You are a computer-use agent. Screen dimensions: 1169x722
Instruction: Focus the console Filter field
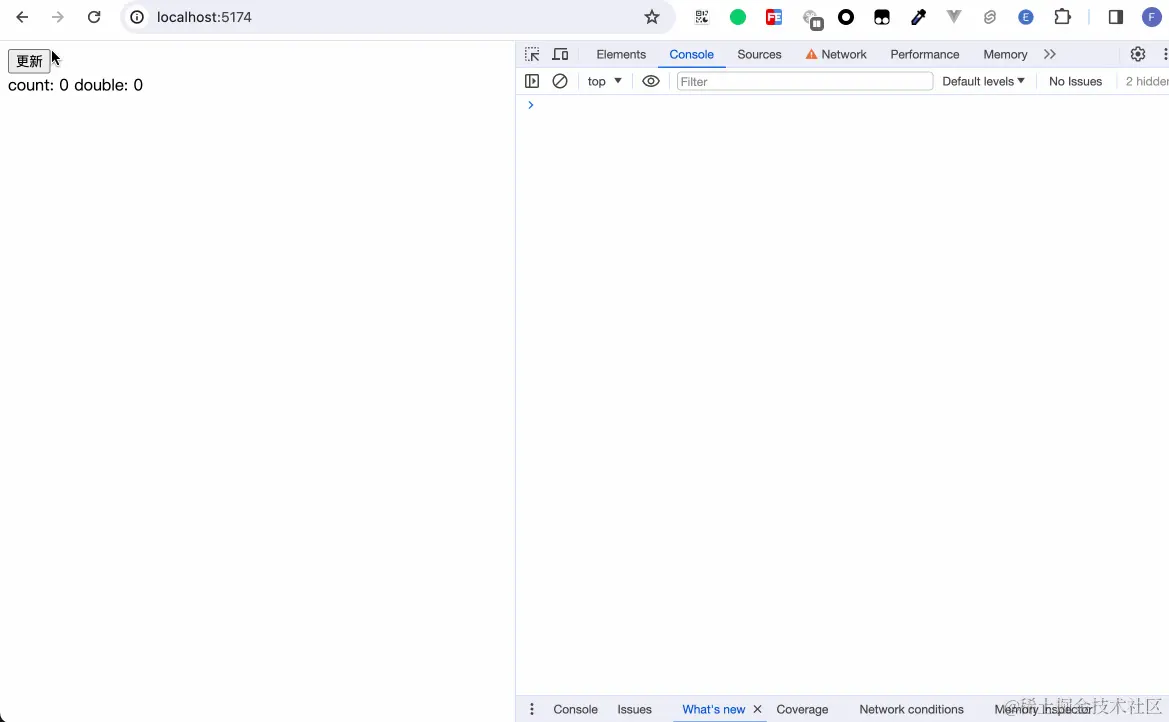click(804, 81)
